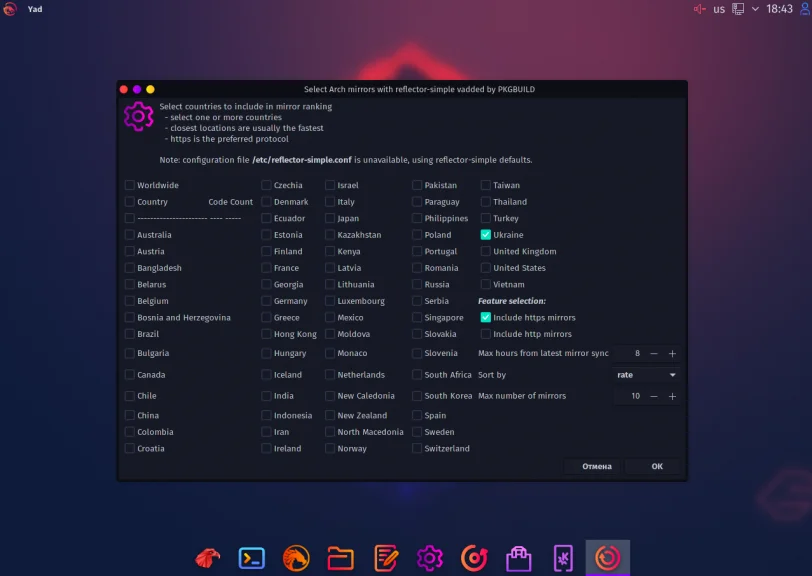Click the Max hours from latest mirror sync field
The height and width of the screenshot is (576, 812).
point(637,353)
